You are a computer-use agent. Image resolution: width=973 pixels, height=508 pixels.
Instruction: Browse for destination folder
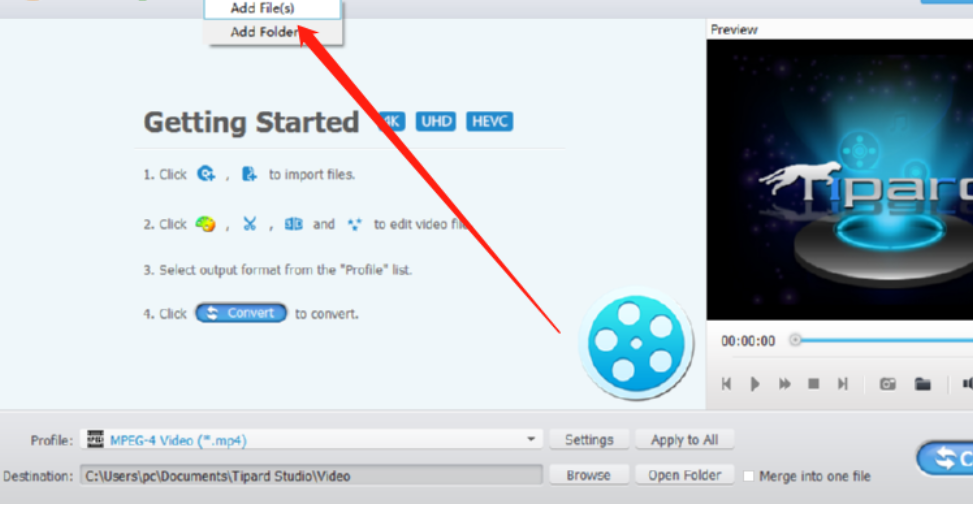coord(588,475)
